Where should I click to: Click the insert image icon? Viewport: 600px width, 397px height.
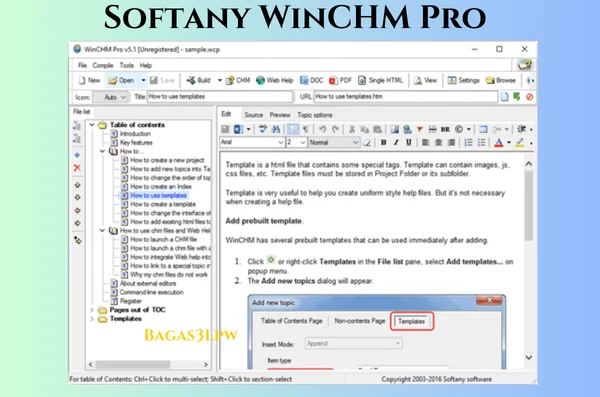click(x=395, y=129)
